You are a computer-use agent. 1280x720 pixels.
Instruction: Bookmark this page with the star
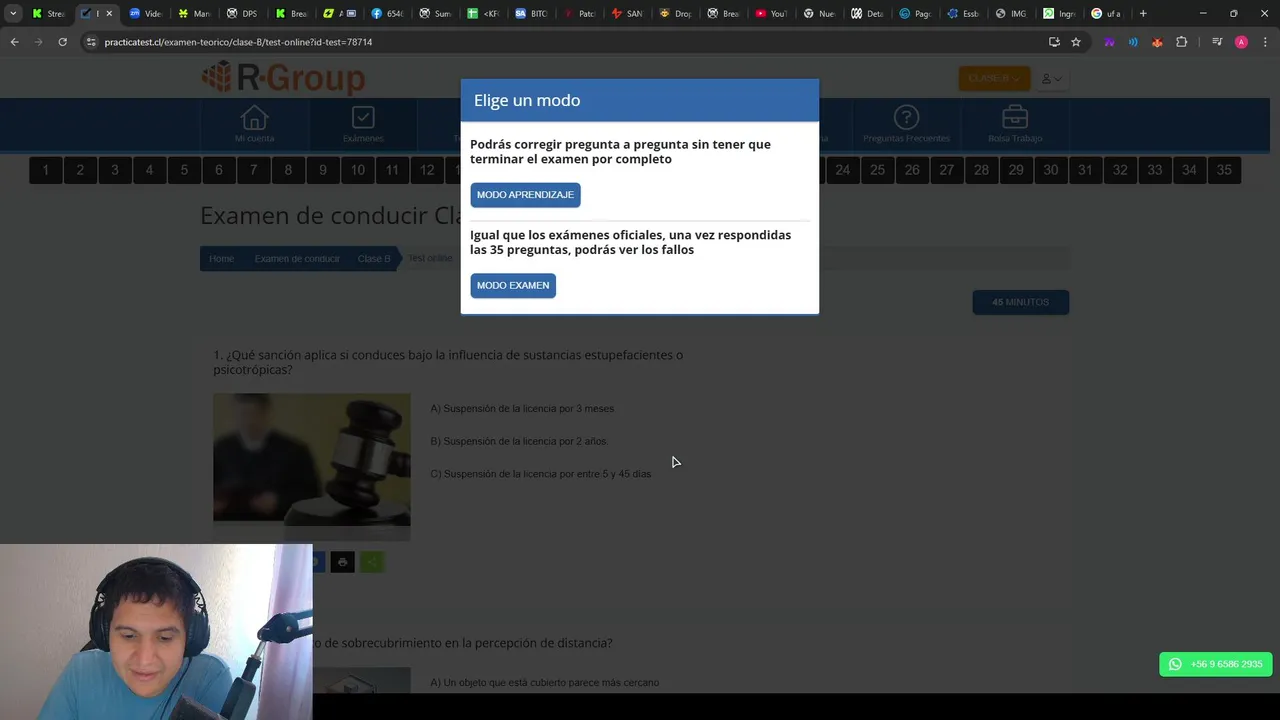pos(1076,42)
